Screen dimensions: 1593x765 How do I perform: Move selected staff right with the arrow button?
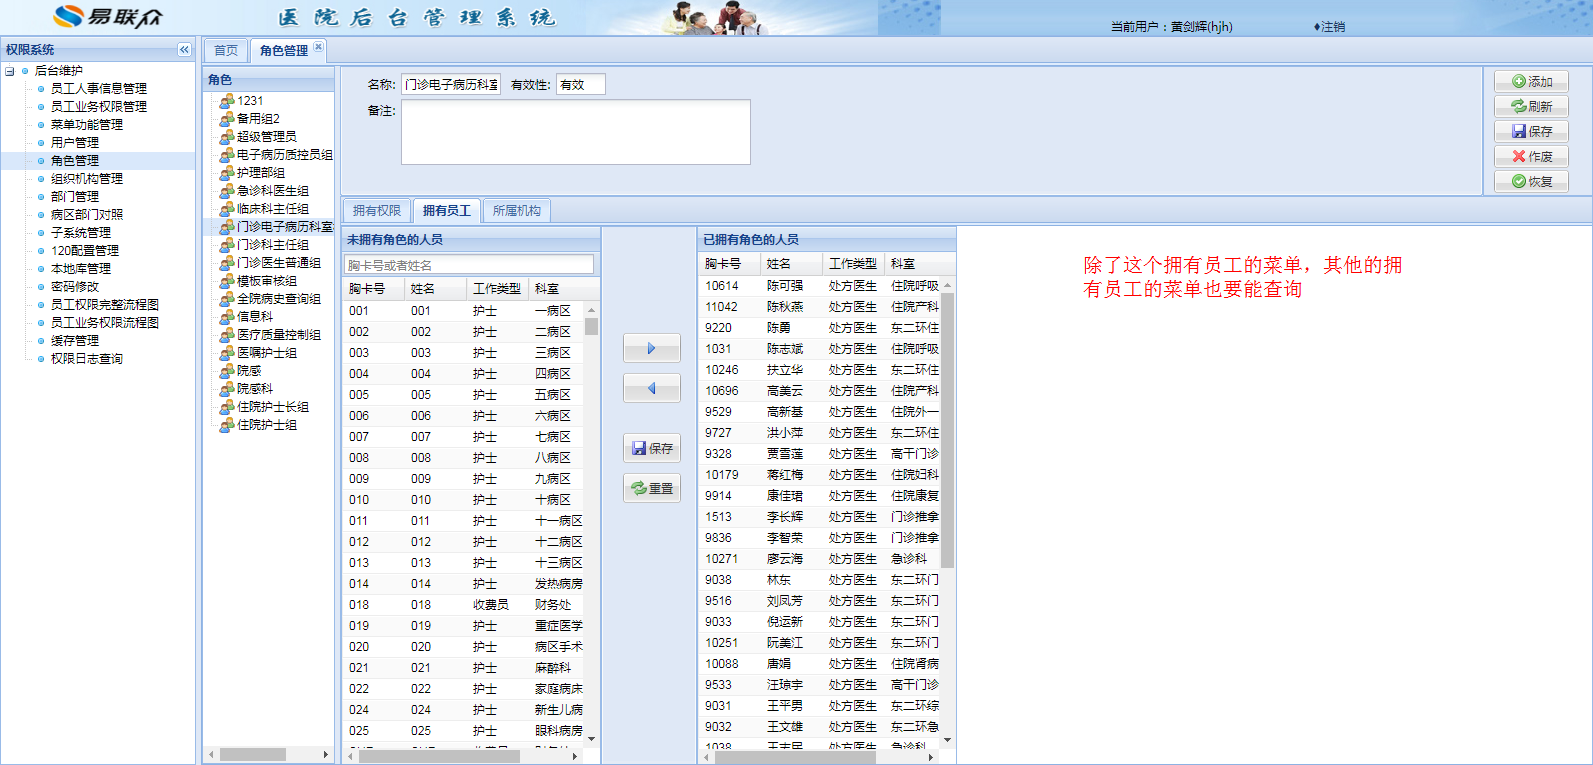651,348
